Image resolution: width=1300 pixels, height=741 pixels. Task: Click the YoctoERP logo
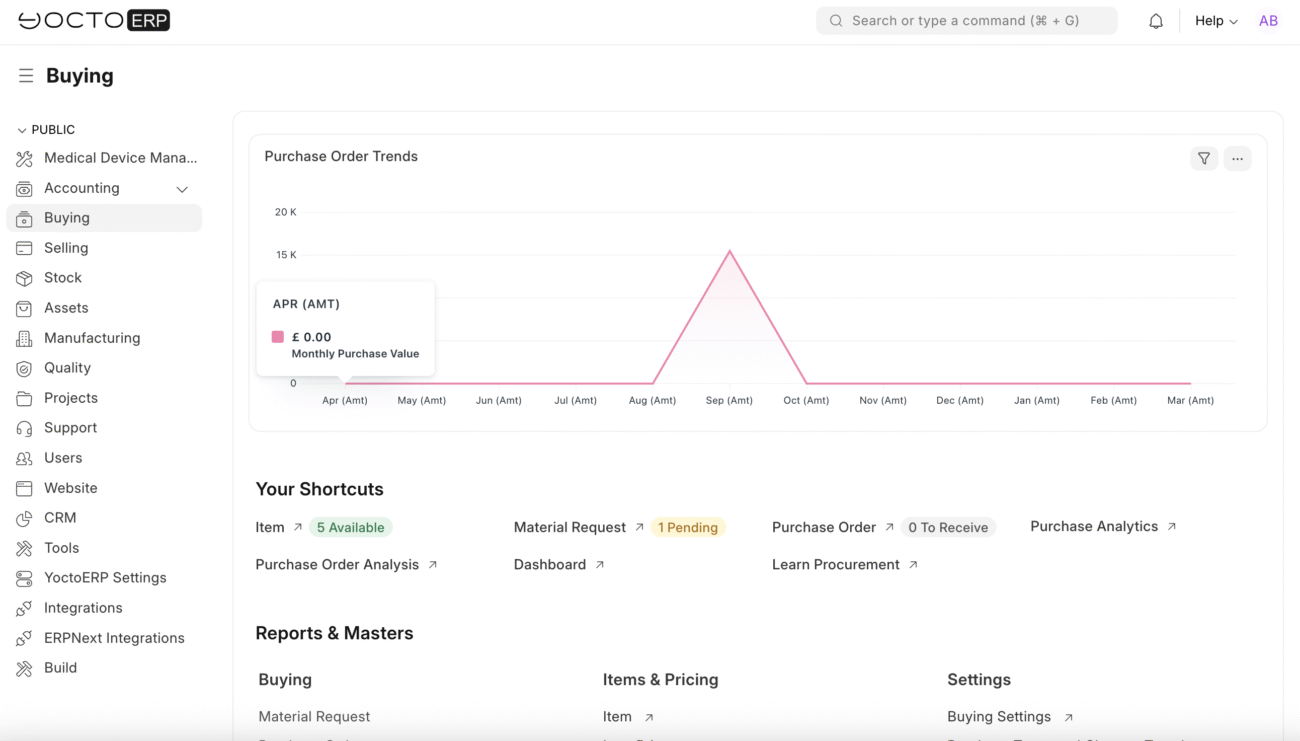(94, 21)
